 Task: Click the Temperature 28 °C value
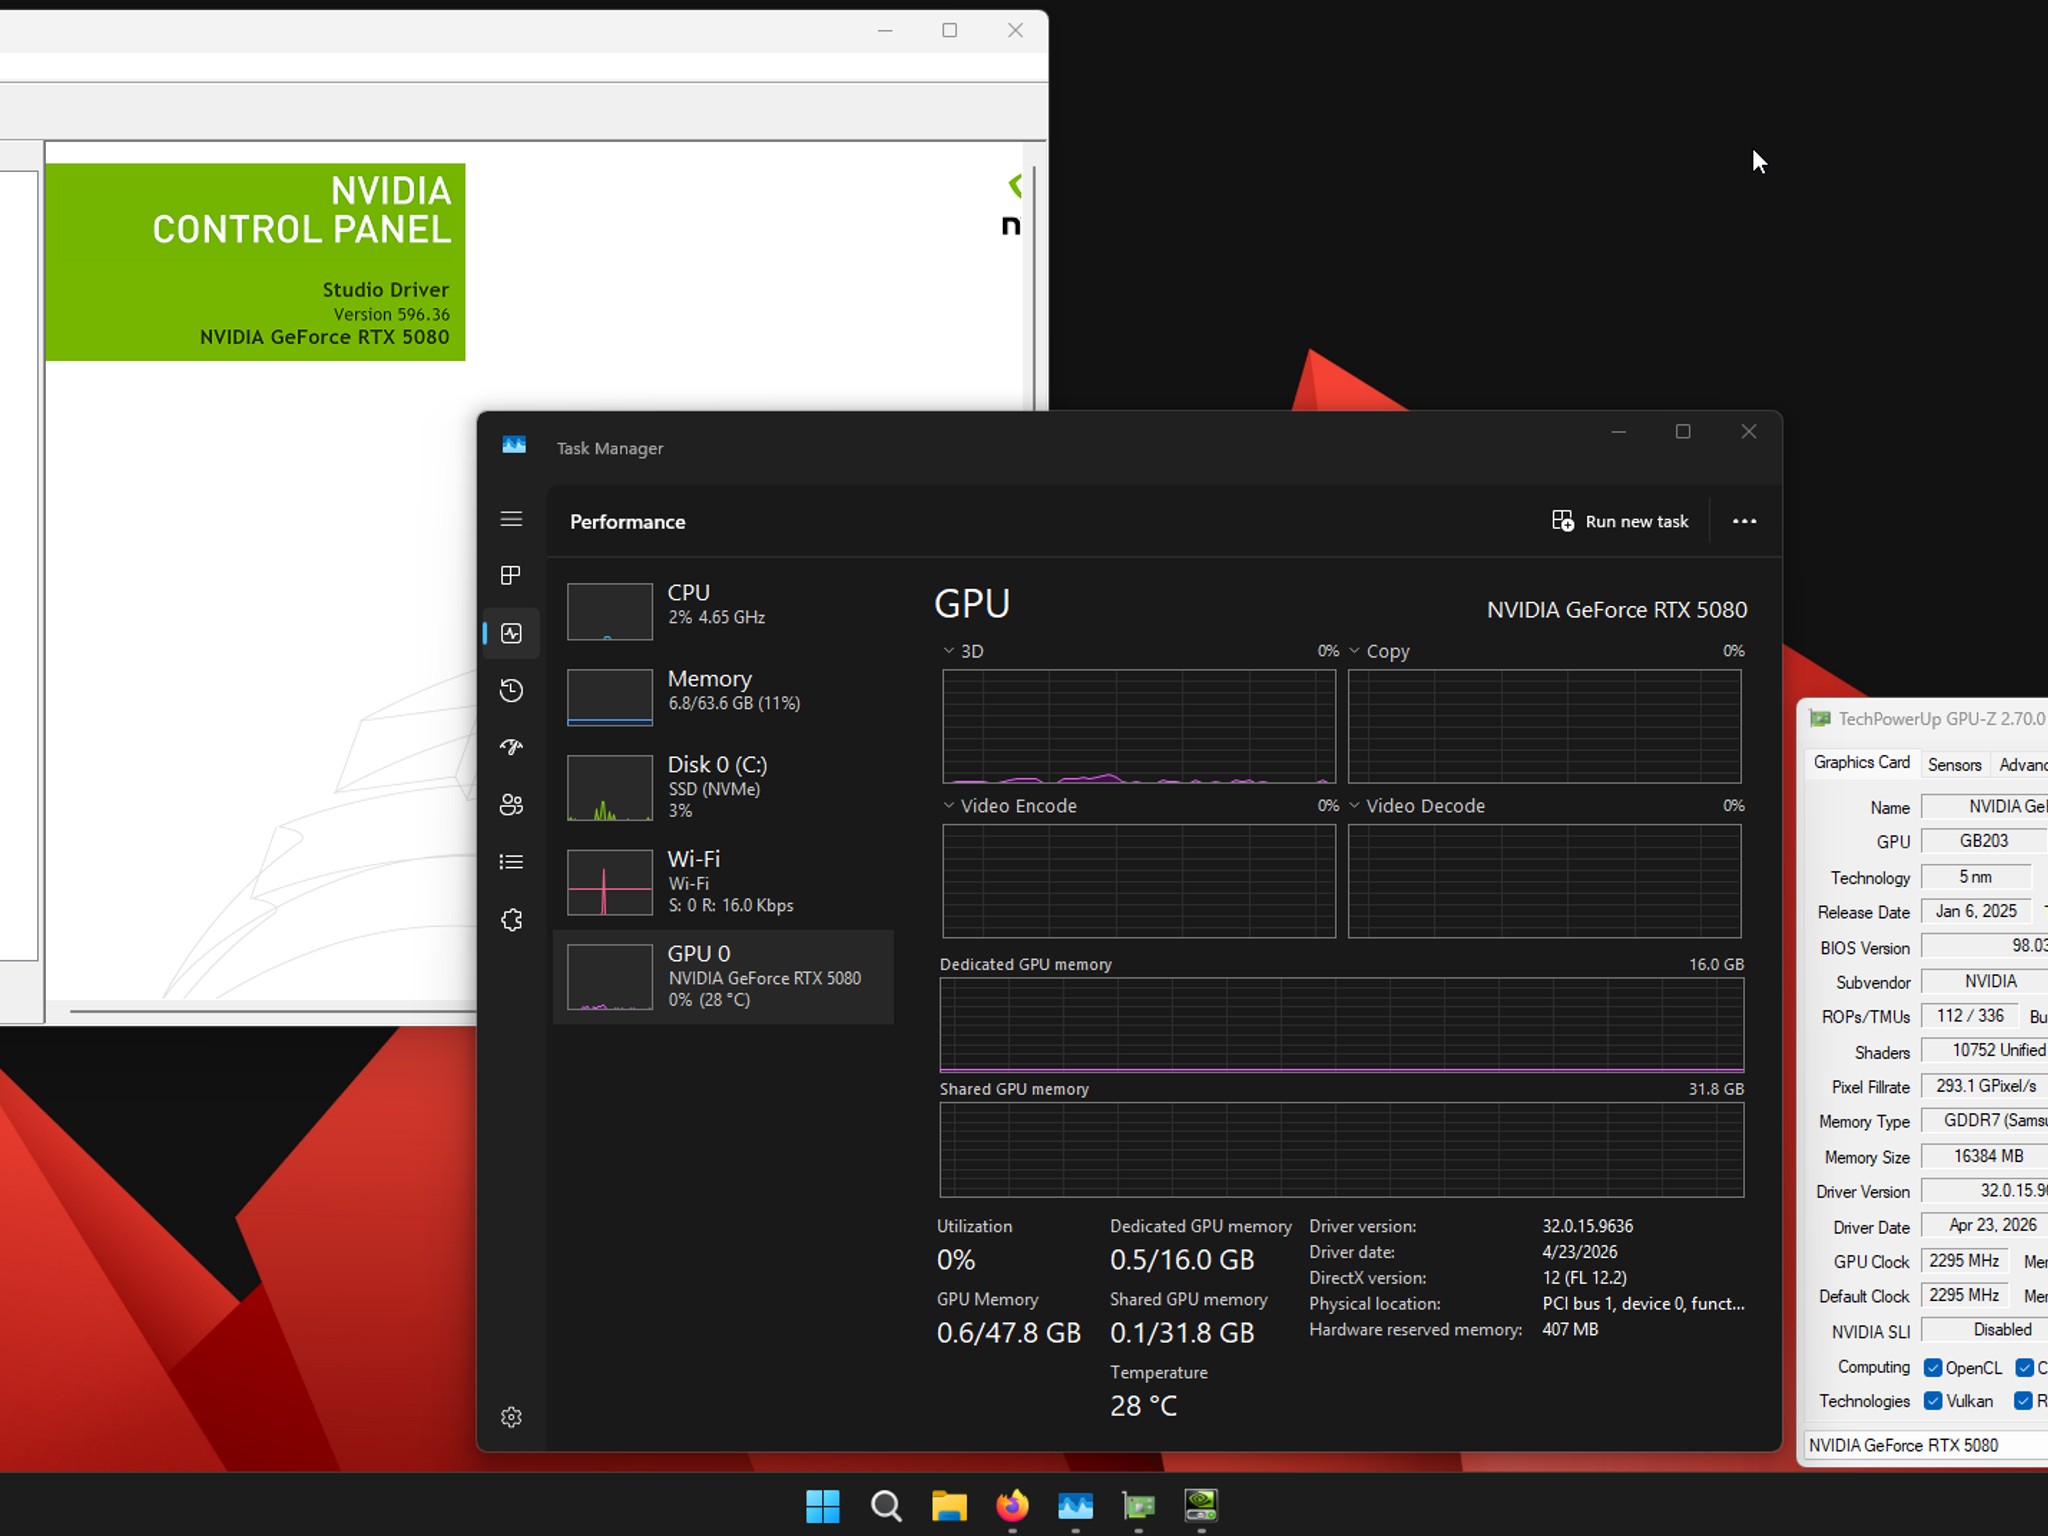1143,1406
